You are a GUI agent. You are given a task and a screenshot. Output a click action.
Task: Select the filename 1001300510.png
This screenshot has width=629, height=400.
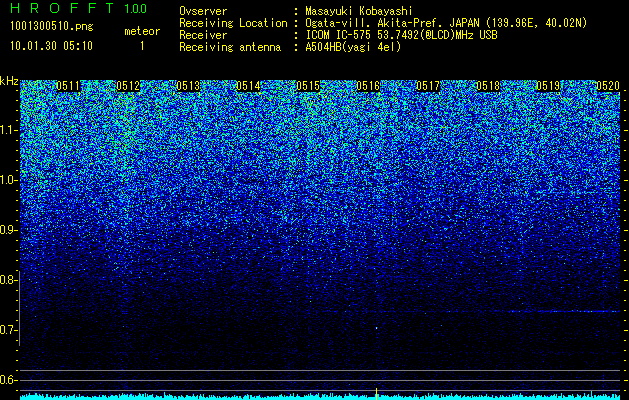coord(52,26)
